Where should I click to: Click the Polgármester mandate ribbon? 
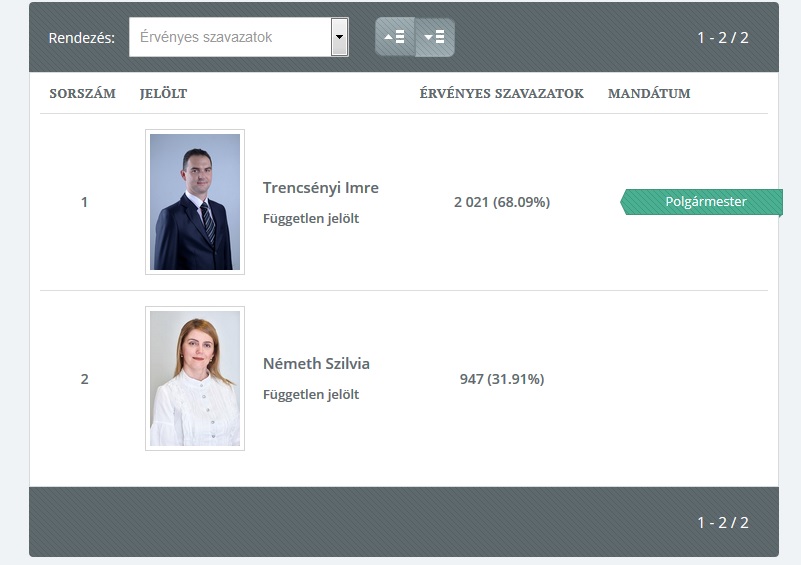[701, 202]
